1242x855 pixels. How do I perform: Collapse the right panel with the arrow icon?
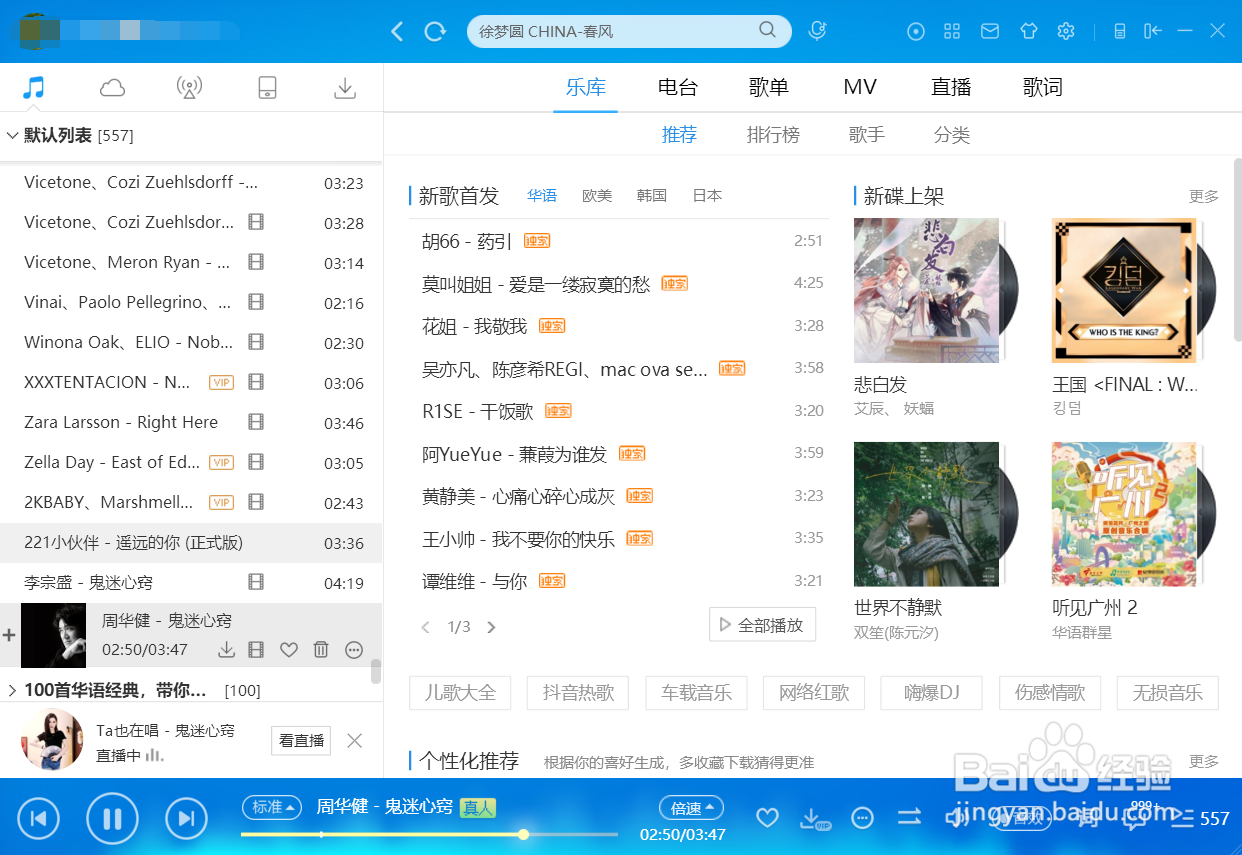(1153, 32)
